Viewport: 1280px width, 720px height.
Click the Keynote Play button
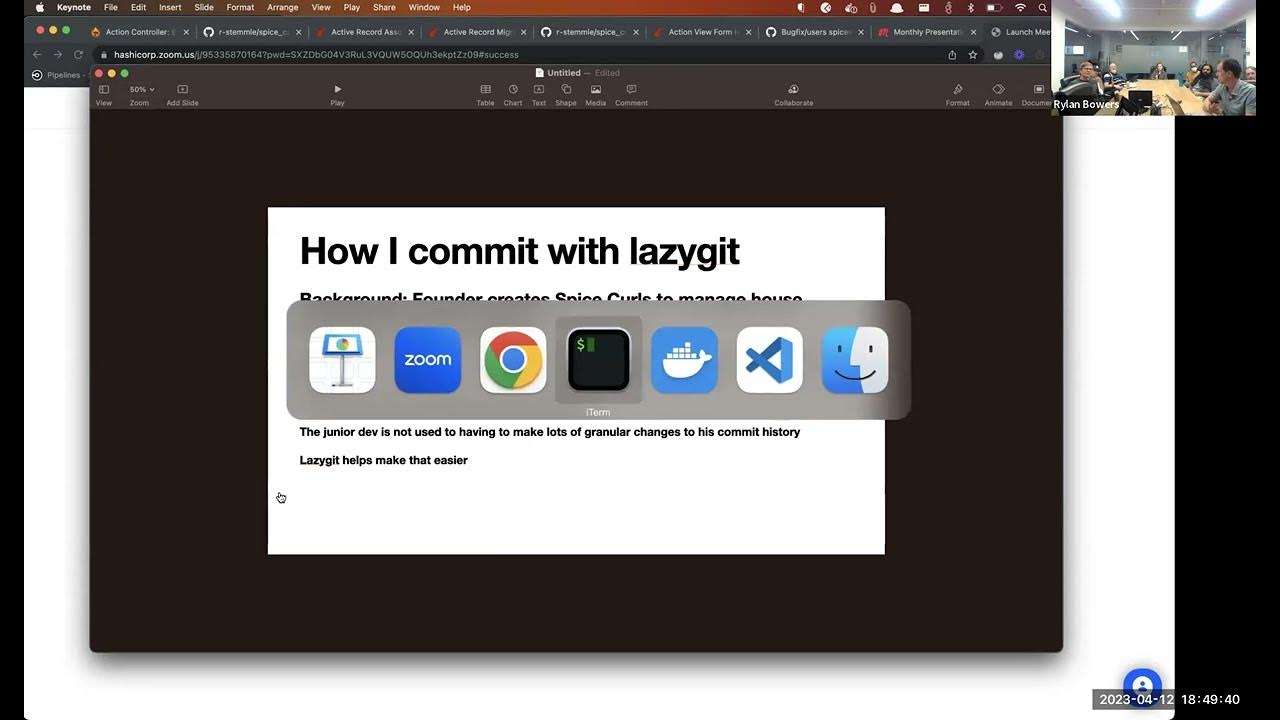click(337, 95)
